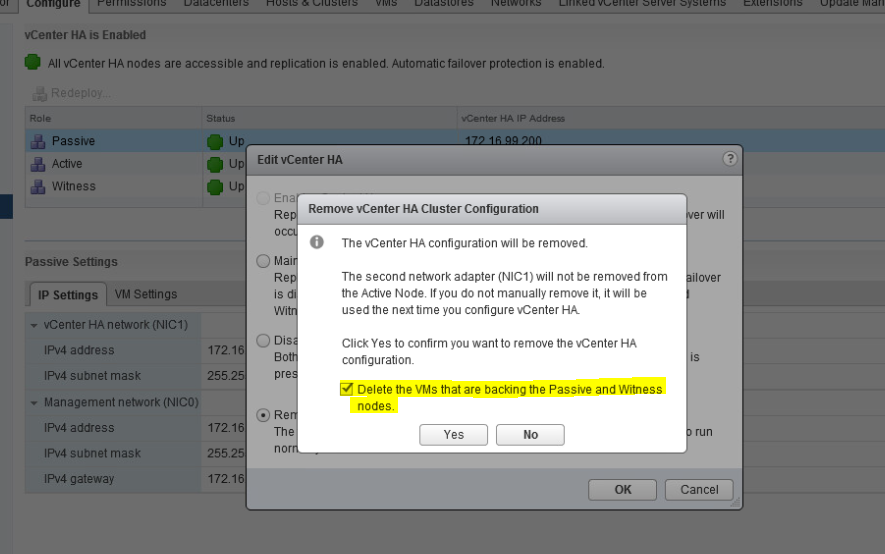
Task: Select the Witness row in the node table
Action: point(135,186)
